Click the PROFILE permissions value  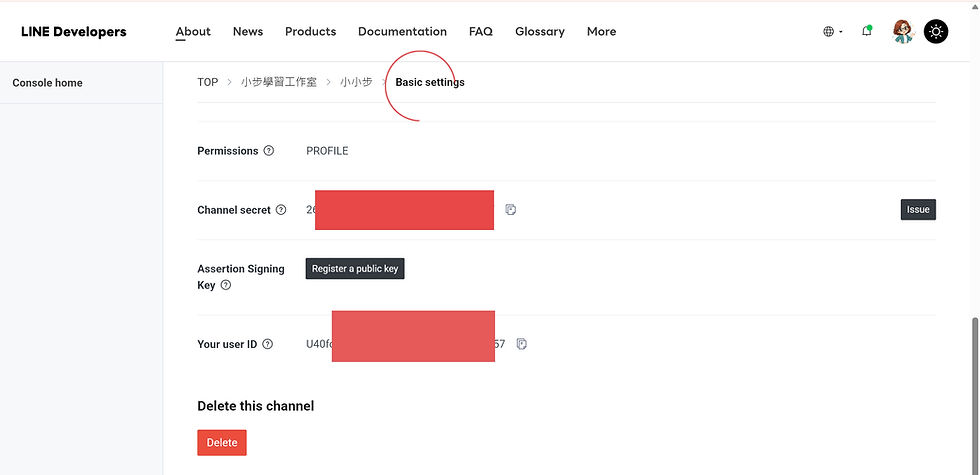pos(327,151)
